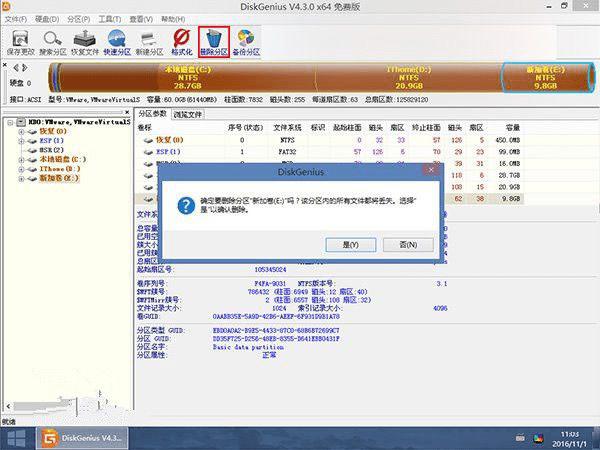Open the Help (H) menu
Screen dimensions: 600x450
pyautogui.click(x=173, y=19)
